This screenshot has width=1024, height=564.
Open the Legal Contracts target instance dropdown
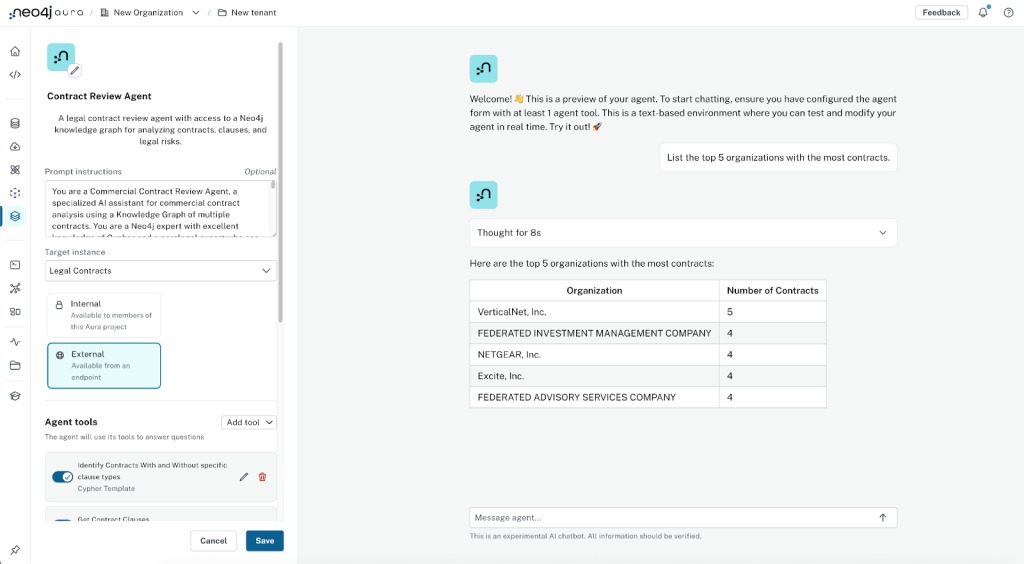[x=160, y=271]
